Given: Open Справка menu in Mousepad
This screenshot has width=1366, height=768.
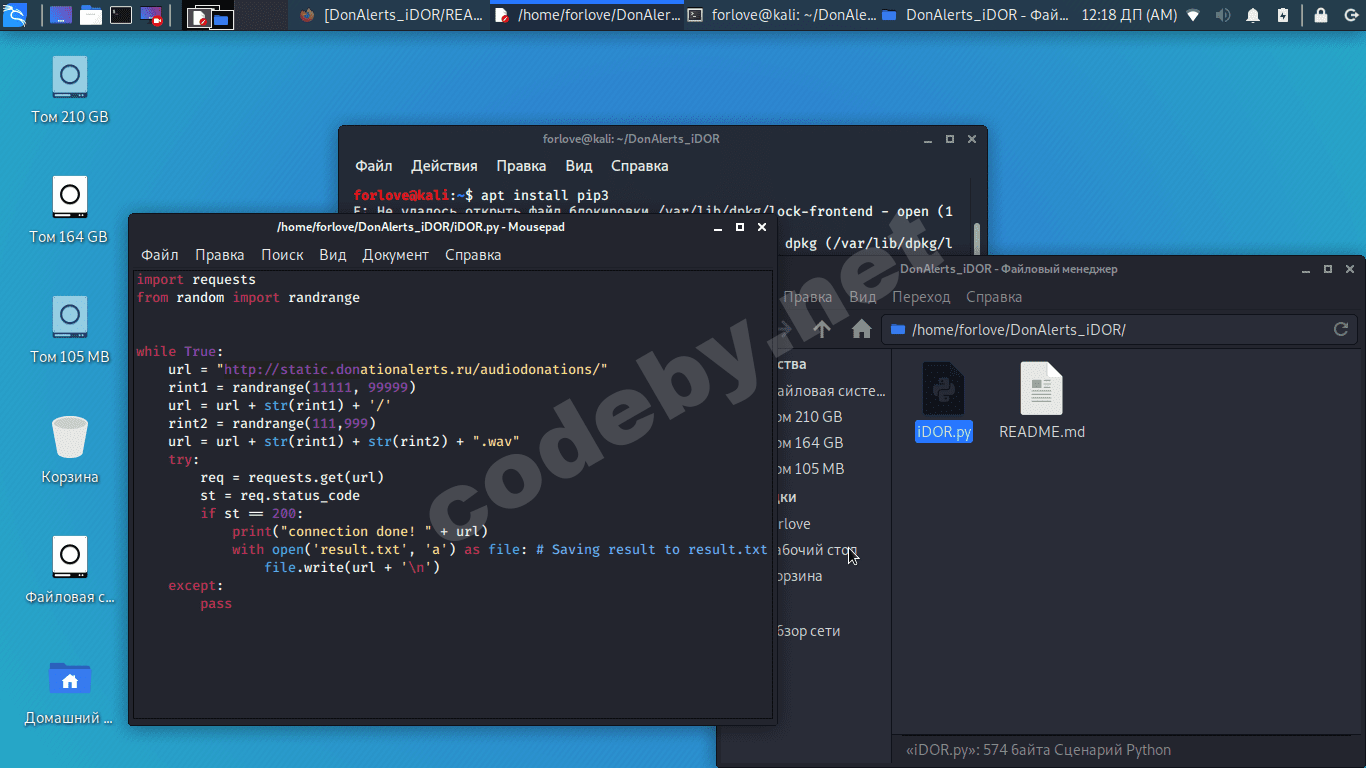Looking at the screenshot, I should coord(473,255).
